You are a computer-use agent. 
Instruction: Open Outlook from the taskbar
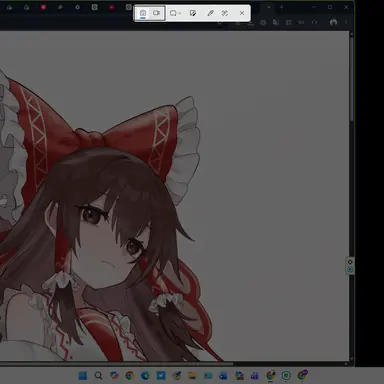click(223, 376)
